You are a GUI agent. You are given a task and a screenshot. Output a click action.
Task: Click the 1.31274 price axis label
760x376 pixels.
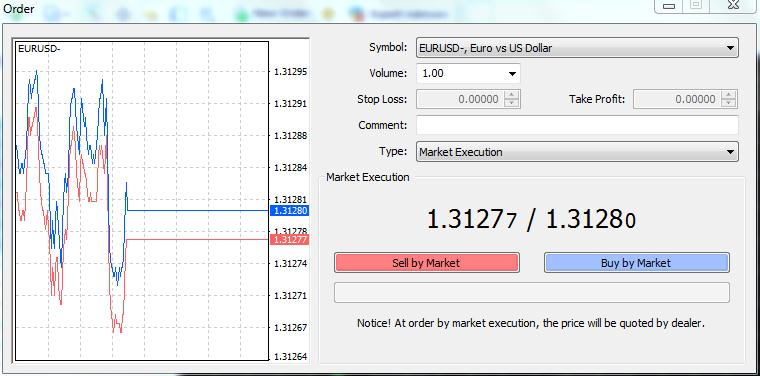[x=290, y=264]
